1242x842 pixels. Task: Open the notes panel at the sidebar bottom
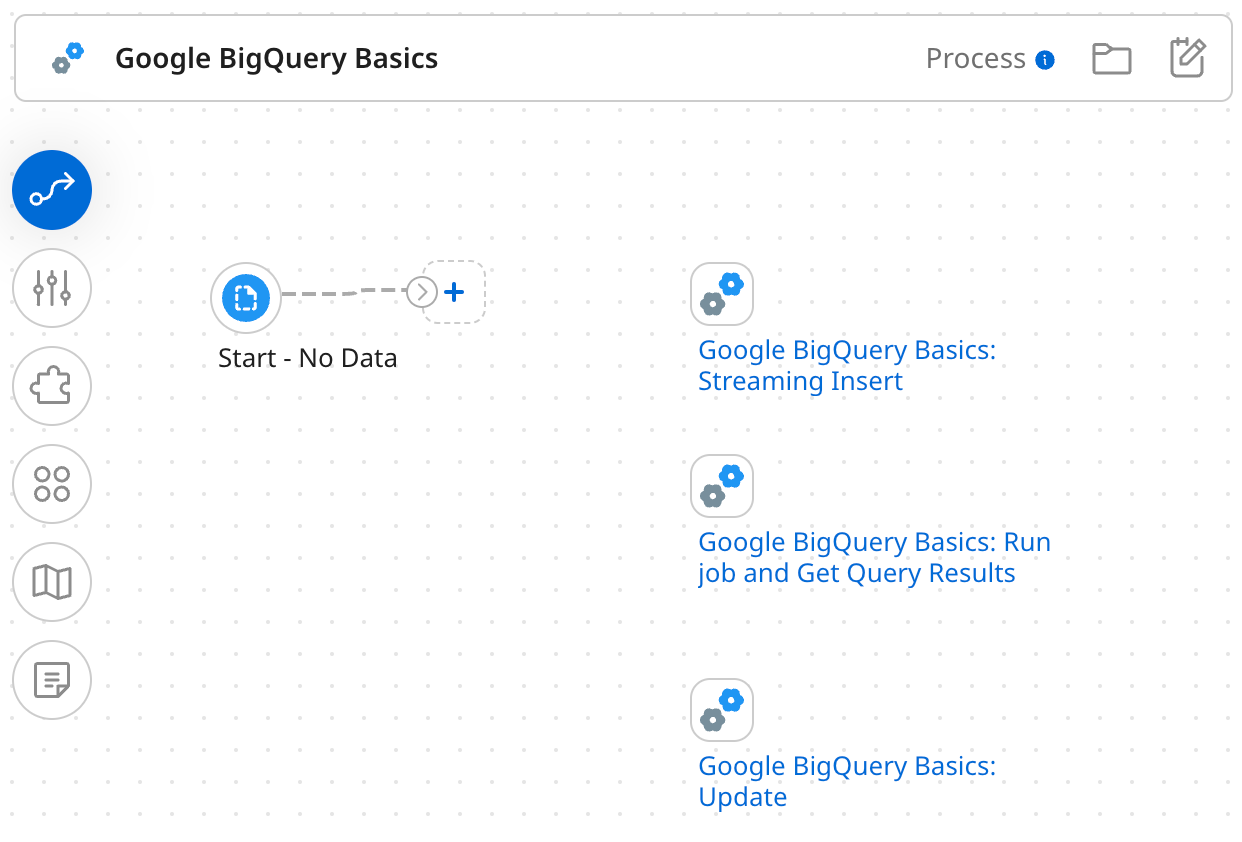[52, 680]
